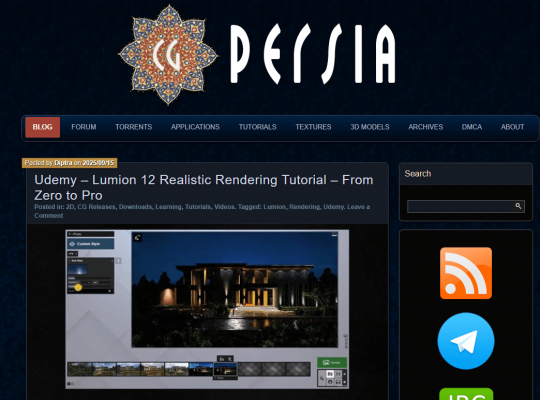Open the TUTORIALS section
Screen dimensions: 540x400
click(x=258, y=127)
